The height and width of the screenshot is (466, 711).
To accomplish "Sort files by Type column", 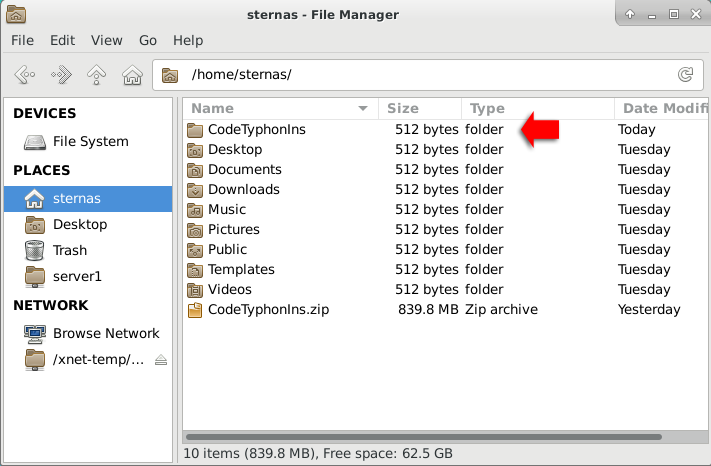I will pos(538,108).
